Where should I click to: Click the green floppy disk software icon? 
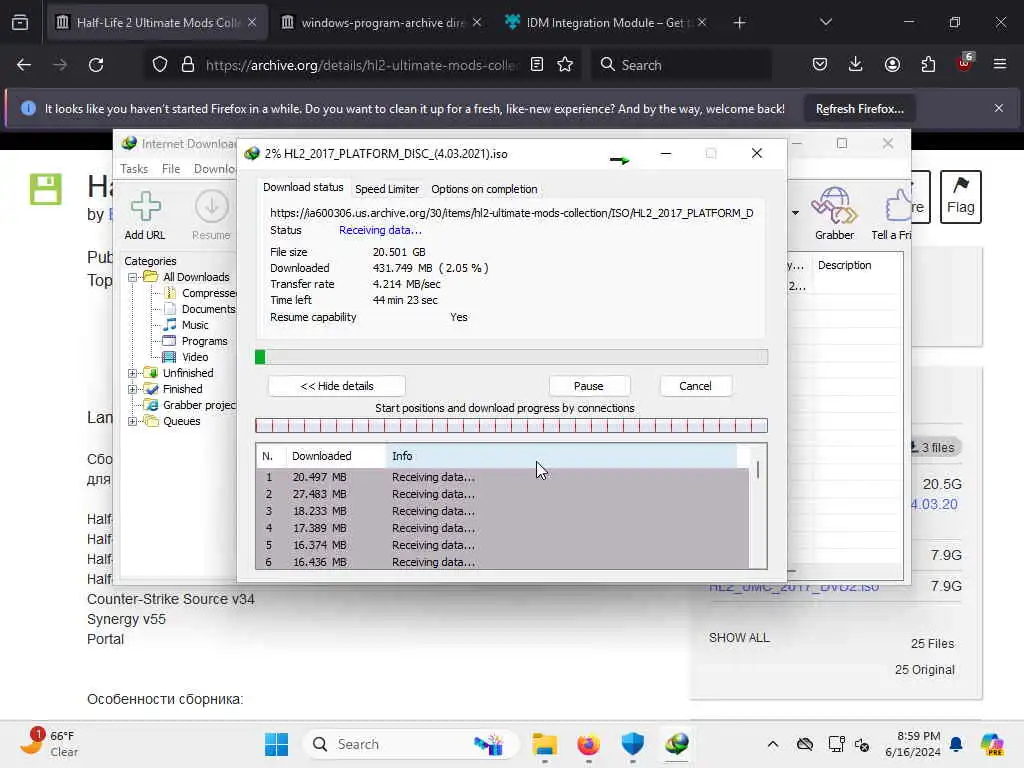coord(46,189)
